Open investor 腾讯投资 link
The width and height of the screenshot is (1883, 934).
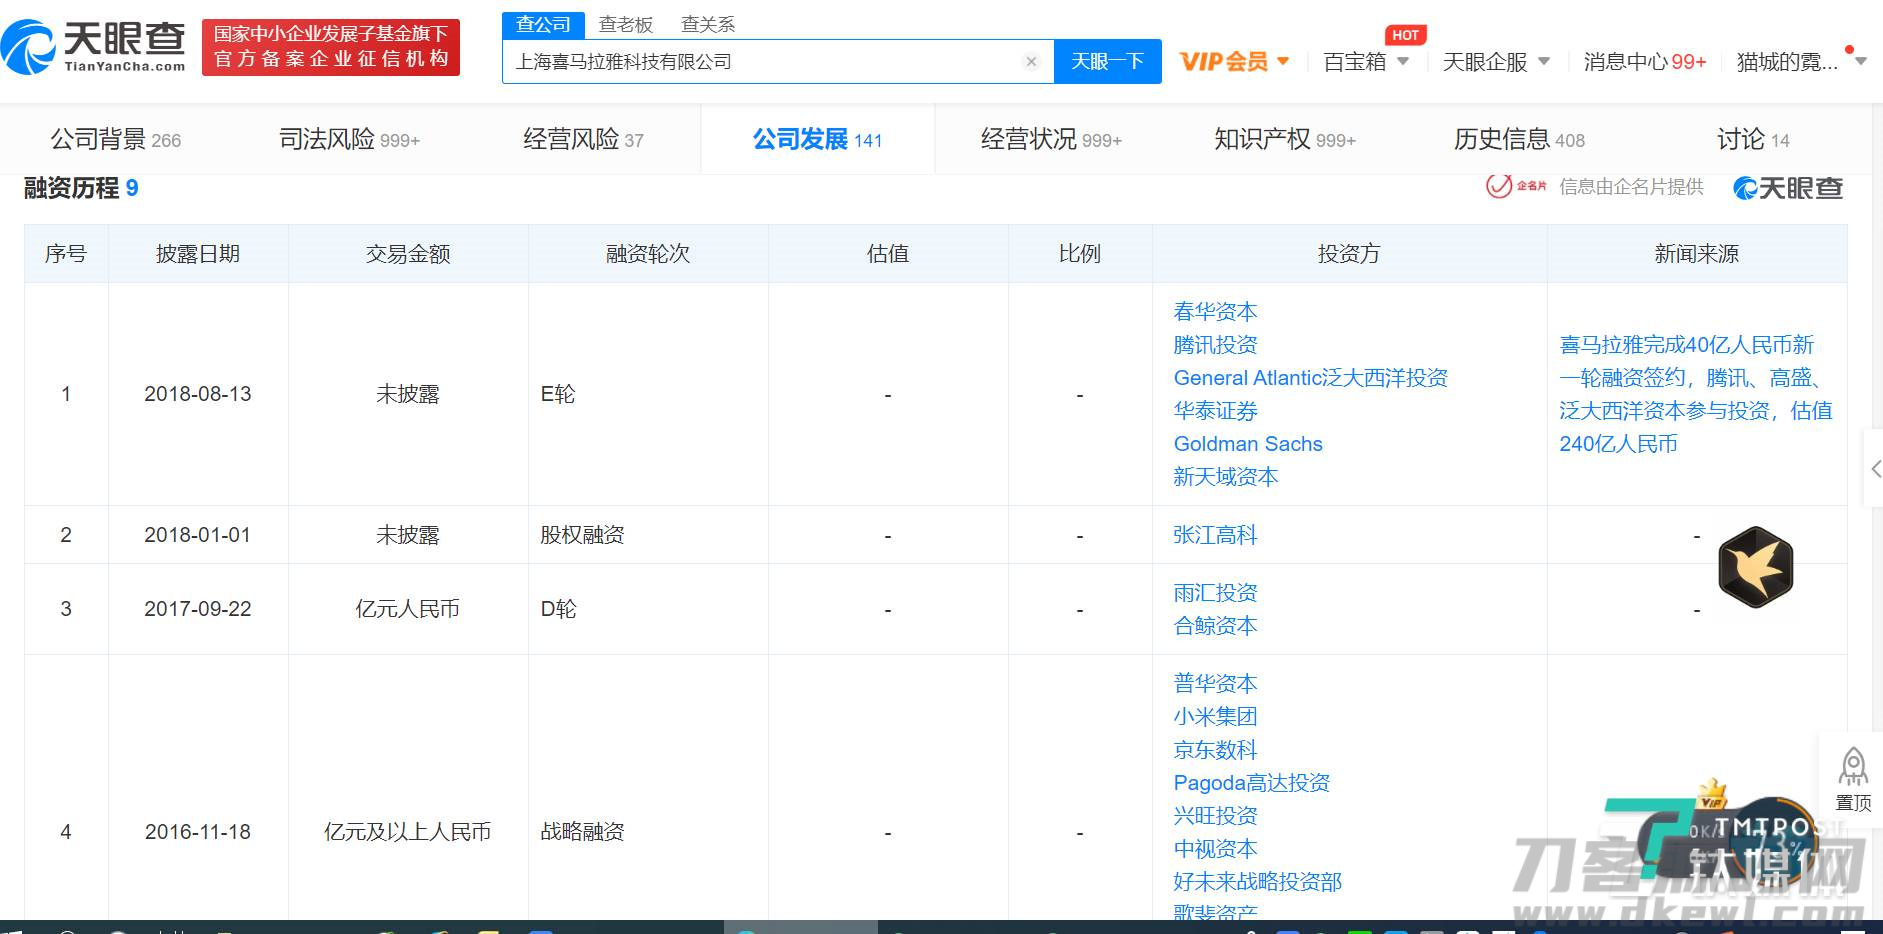1215,344
